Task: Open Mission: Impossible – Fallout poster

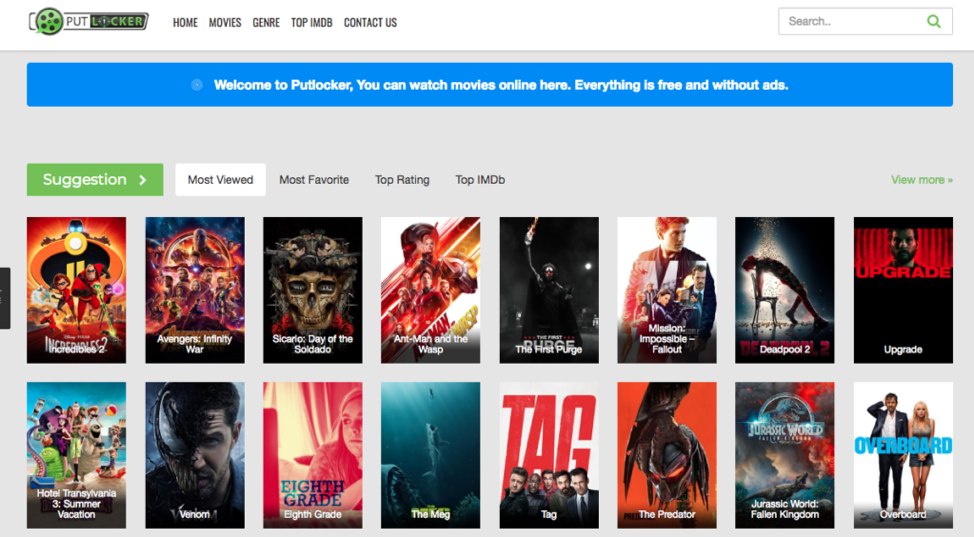Action: click(667, 290)
